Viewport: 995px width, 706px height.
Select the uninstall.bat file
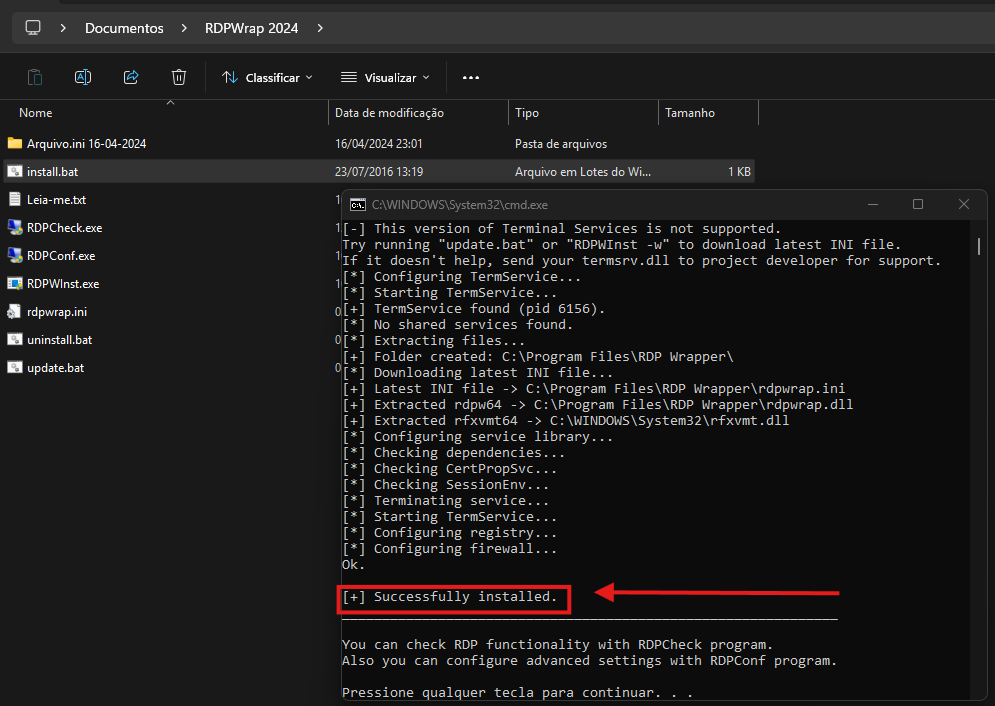(59, 340)
